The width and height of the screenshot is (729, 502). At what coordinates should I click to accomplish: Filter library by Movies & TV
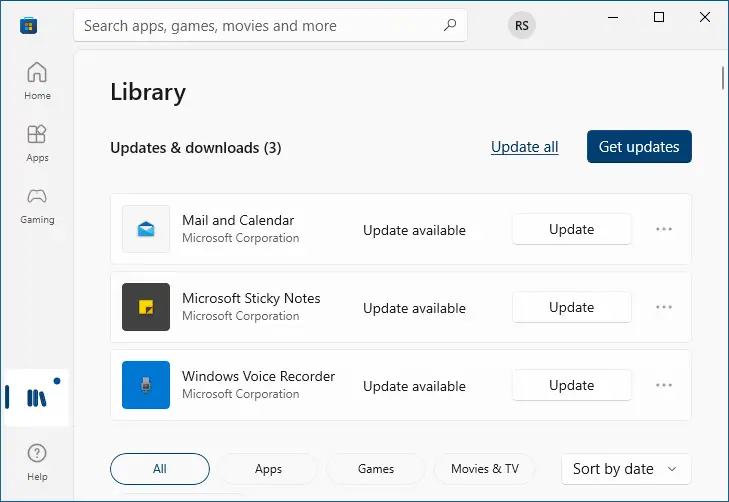[485, 469]
